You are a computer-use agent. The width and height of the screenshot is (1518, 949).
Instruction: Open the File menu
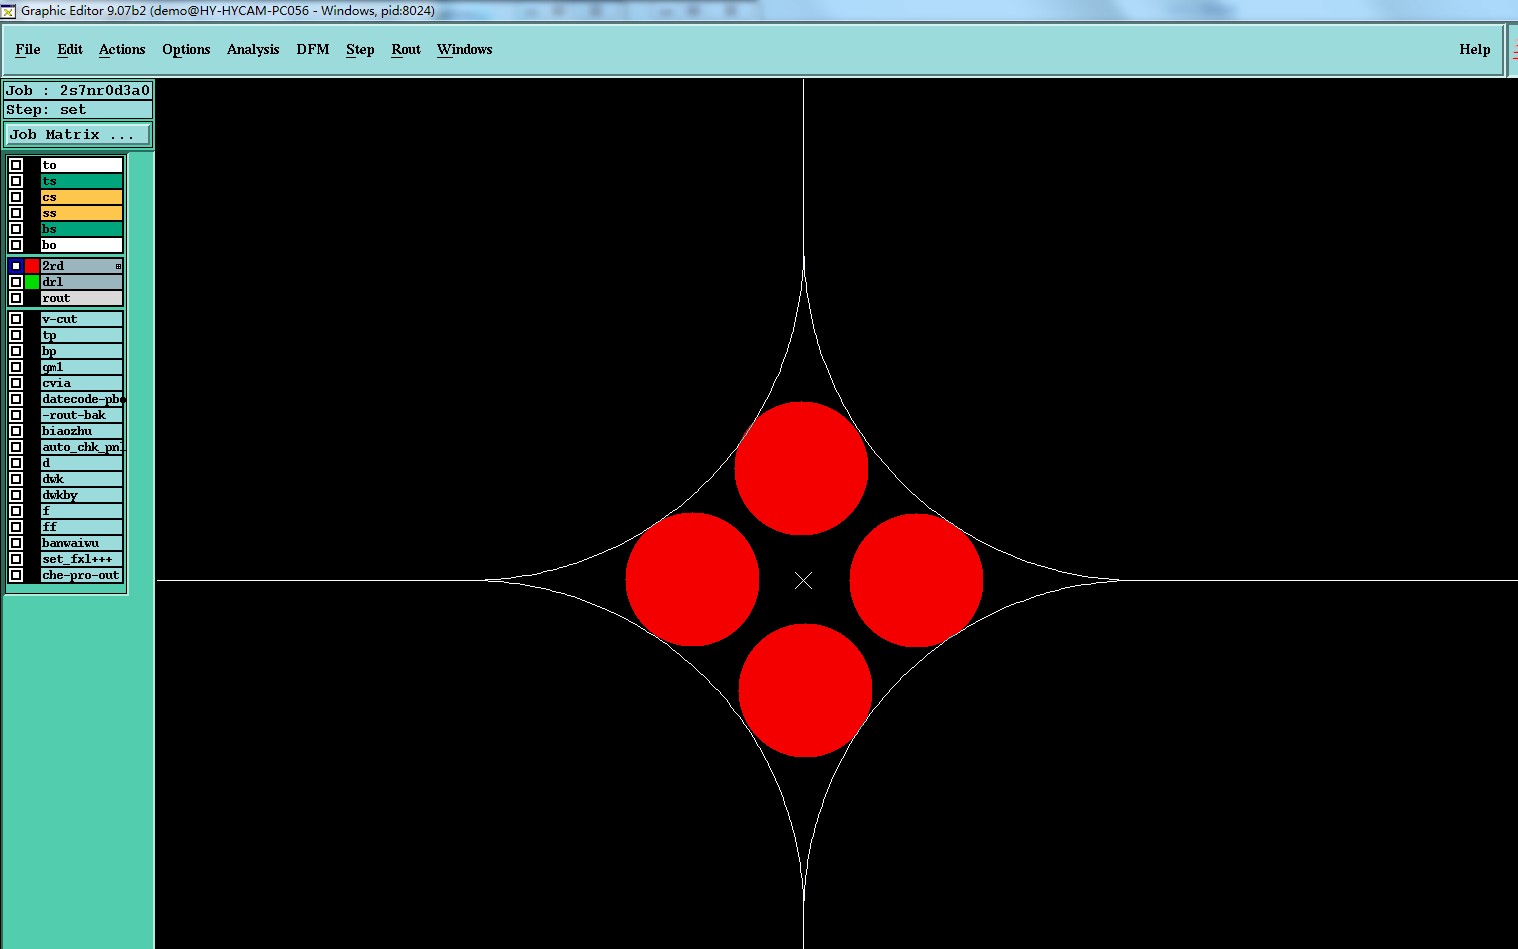pos(28,49)
